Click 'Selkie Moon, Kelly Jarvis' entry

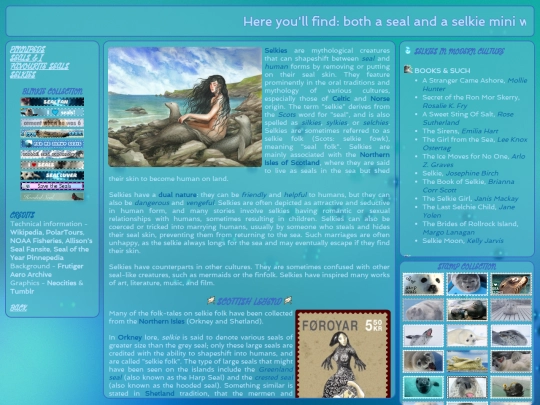tap(463, 241)
